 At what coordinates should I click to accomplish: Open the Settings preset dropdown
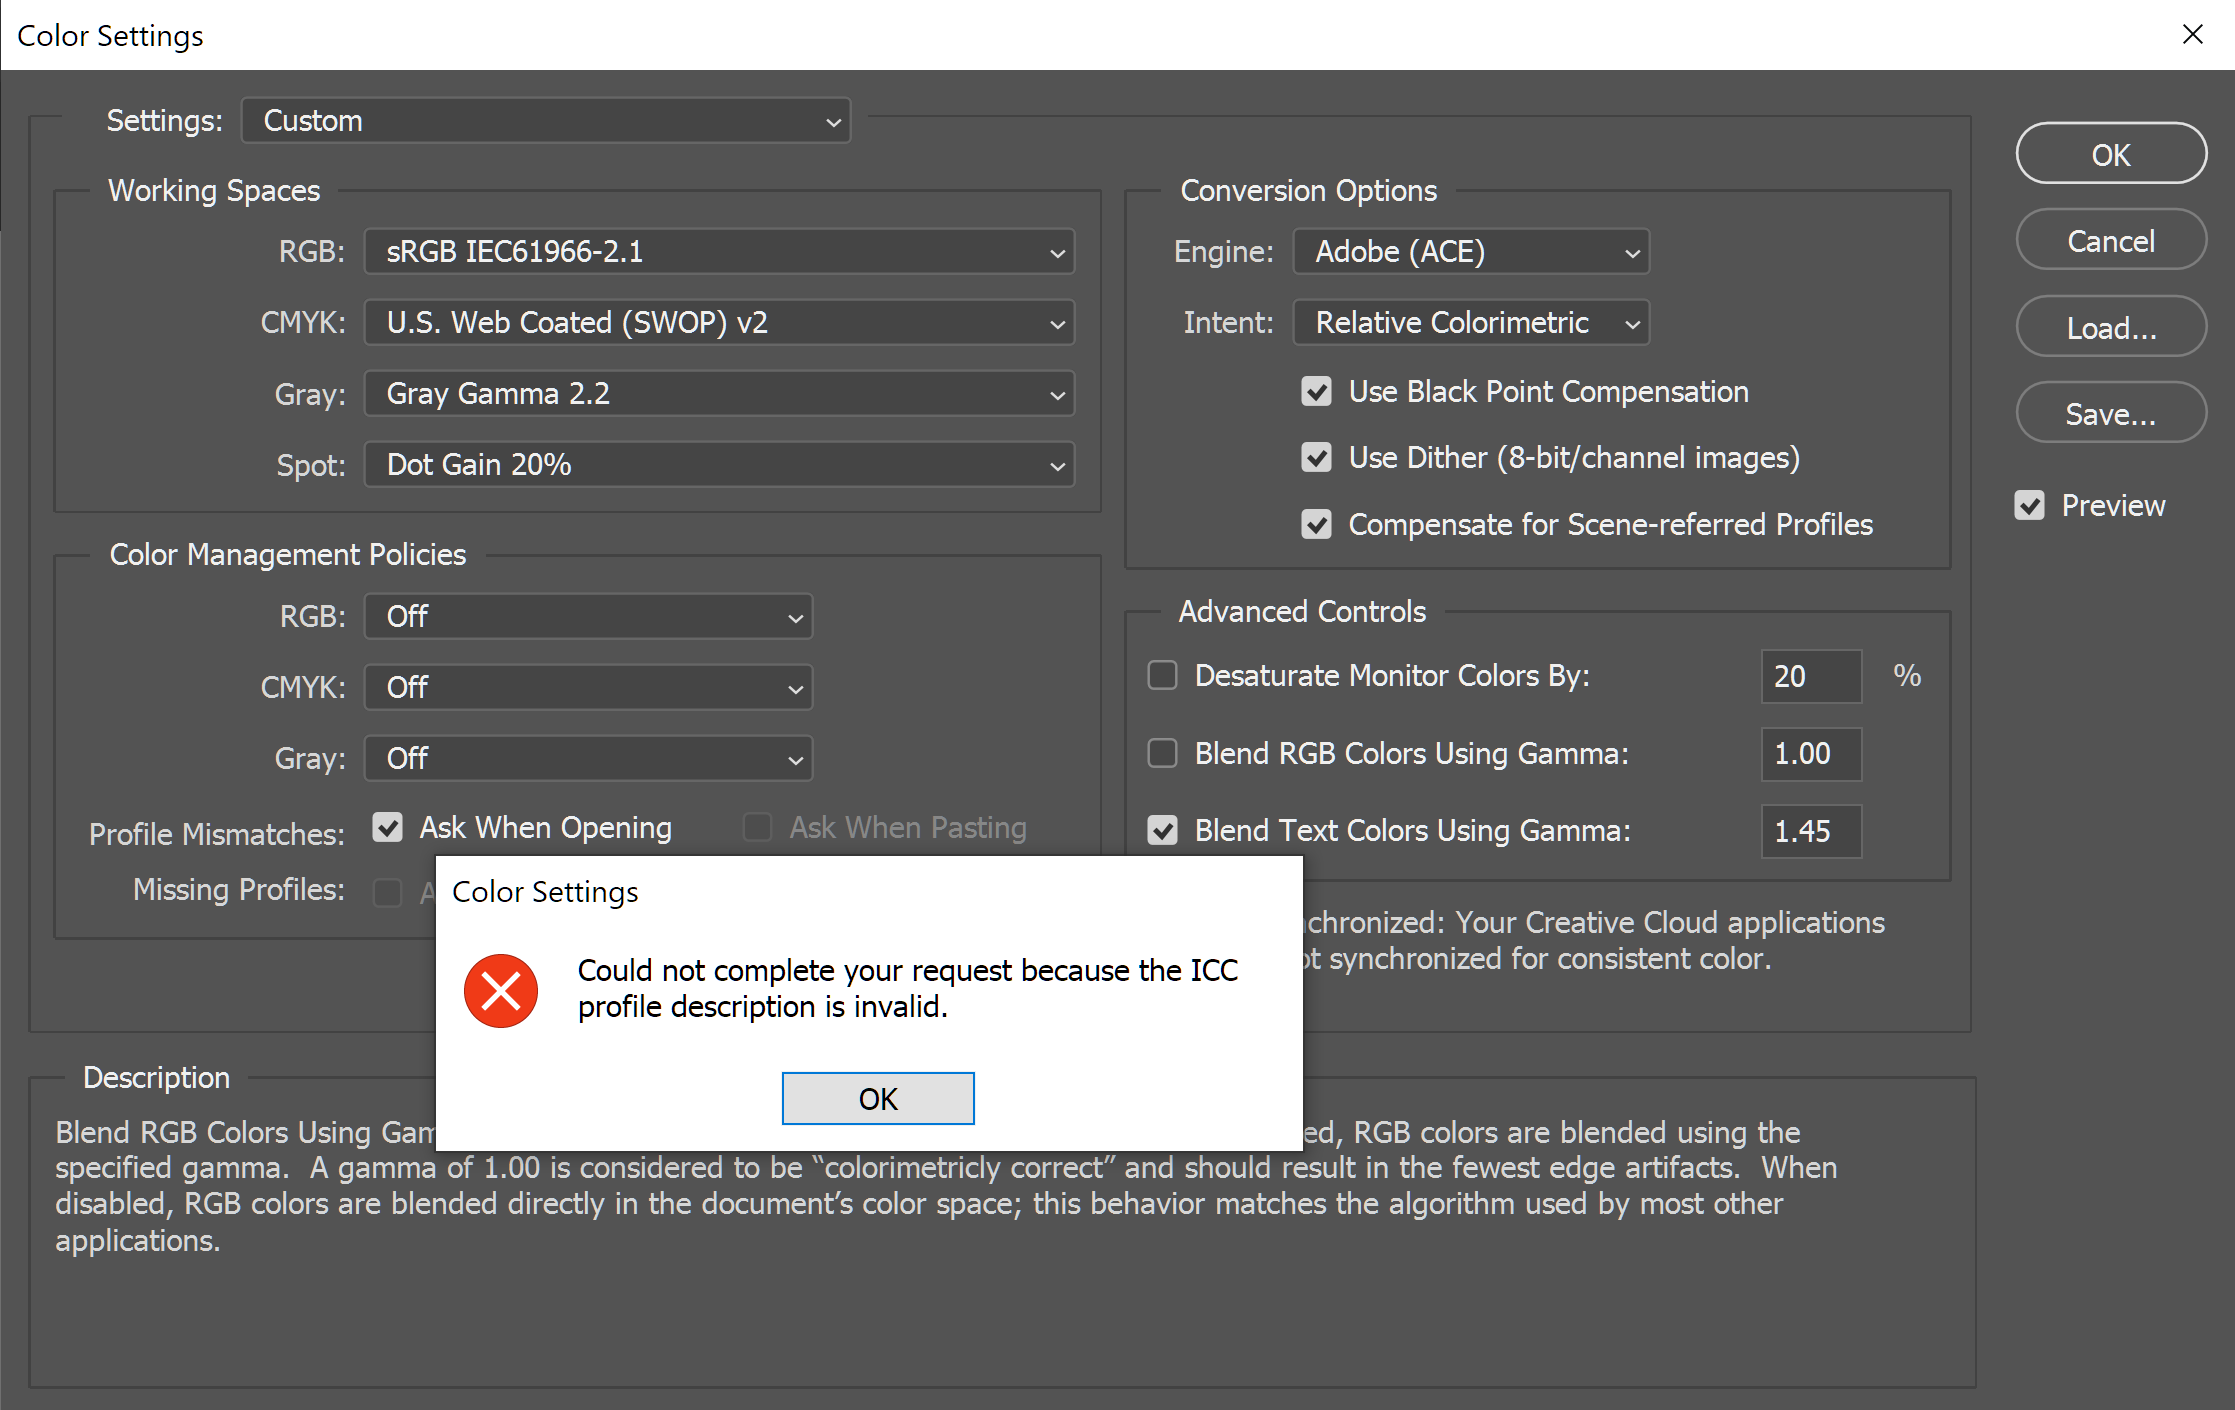[546, 121]
